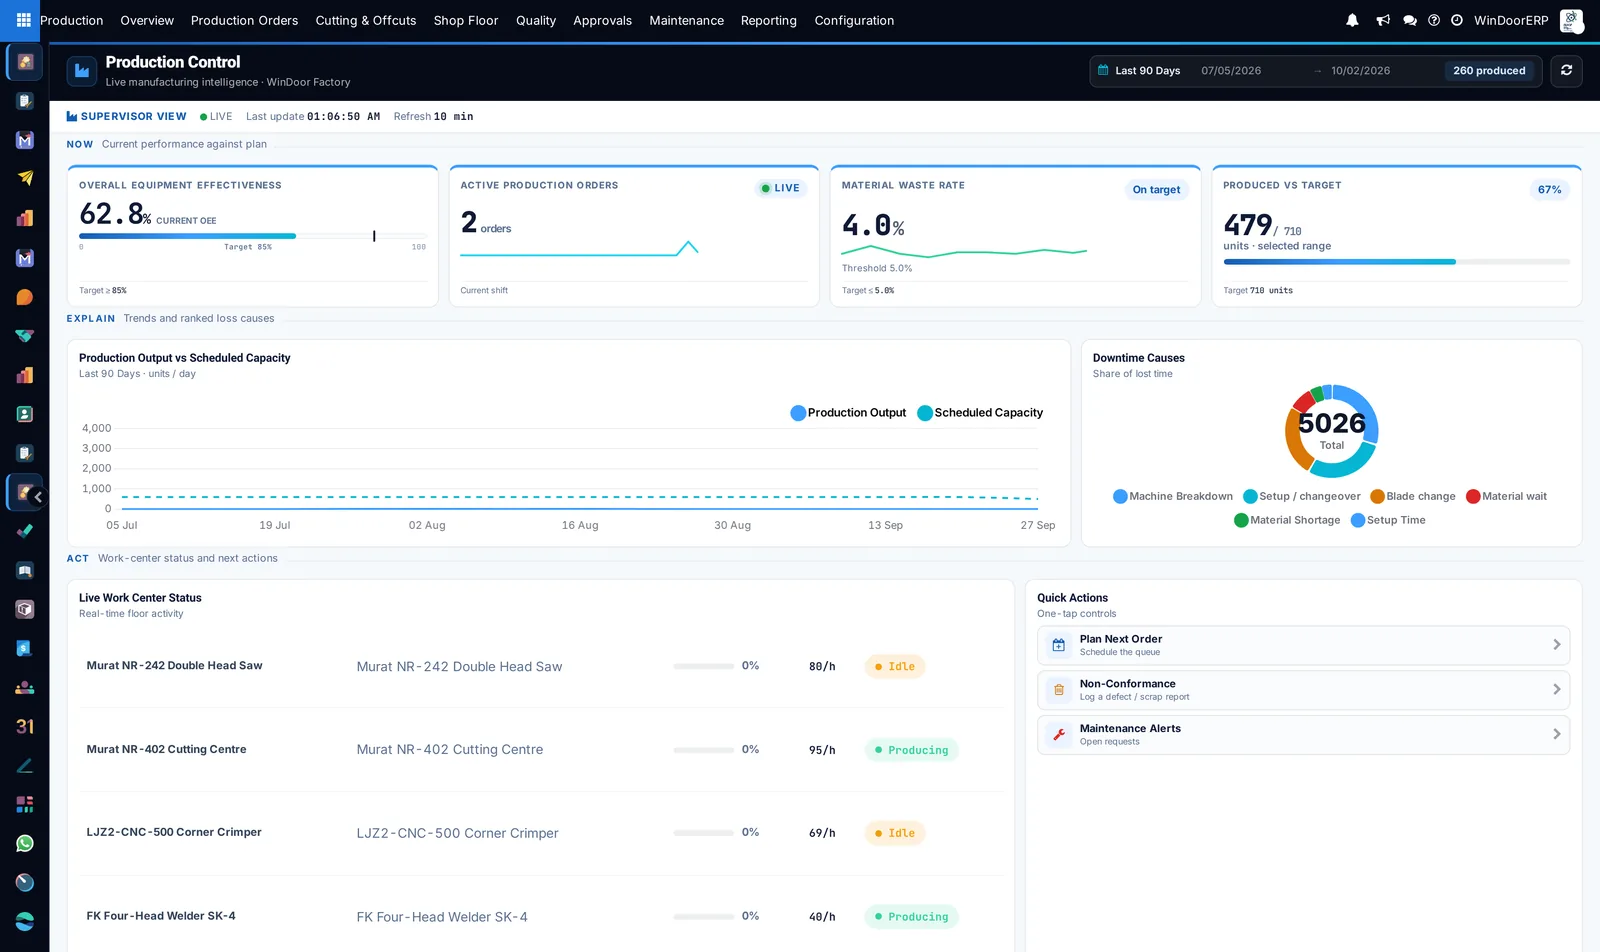Screen dimensions: 1600x952
Task: Click the calendar icon in date range
Action: (1103, 70)
